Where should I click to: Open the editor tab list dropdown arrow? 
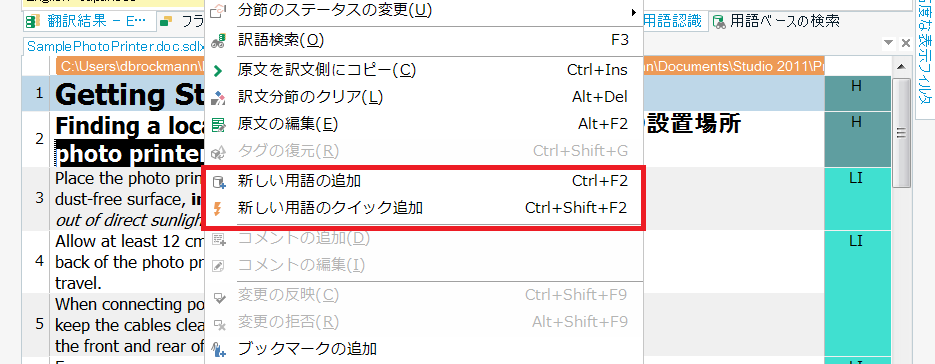(x=888, y=43)
